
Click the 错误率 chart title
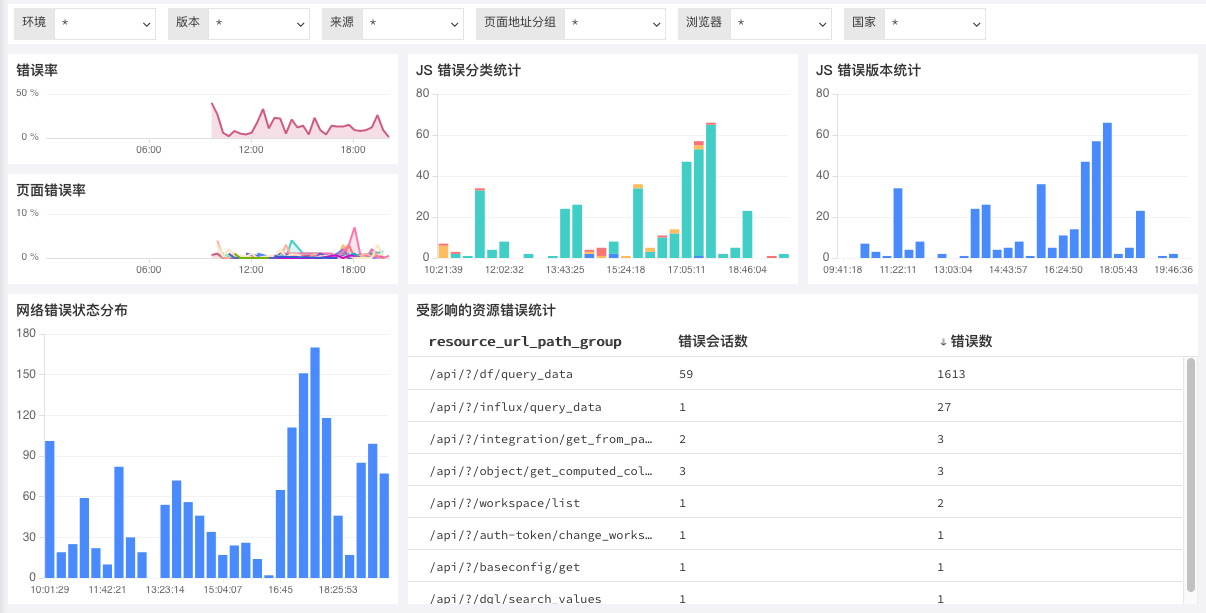pyautogui.click(x=37, y=70)
